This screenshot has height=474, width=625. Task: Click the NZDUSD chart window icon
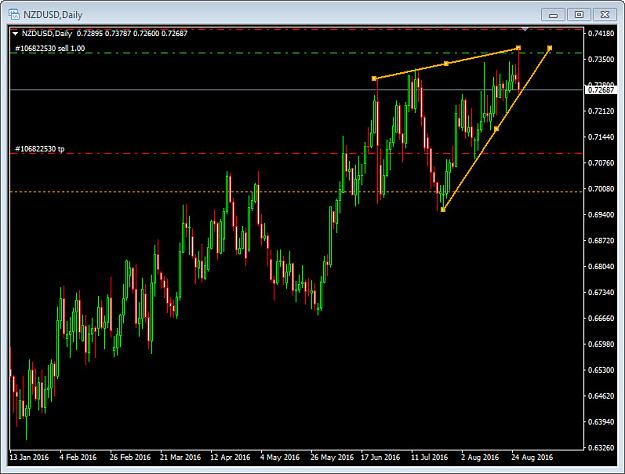click(x=14, y=15)
